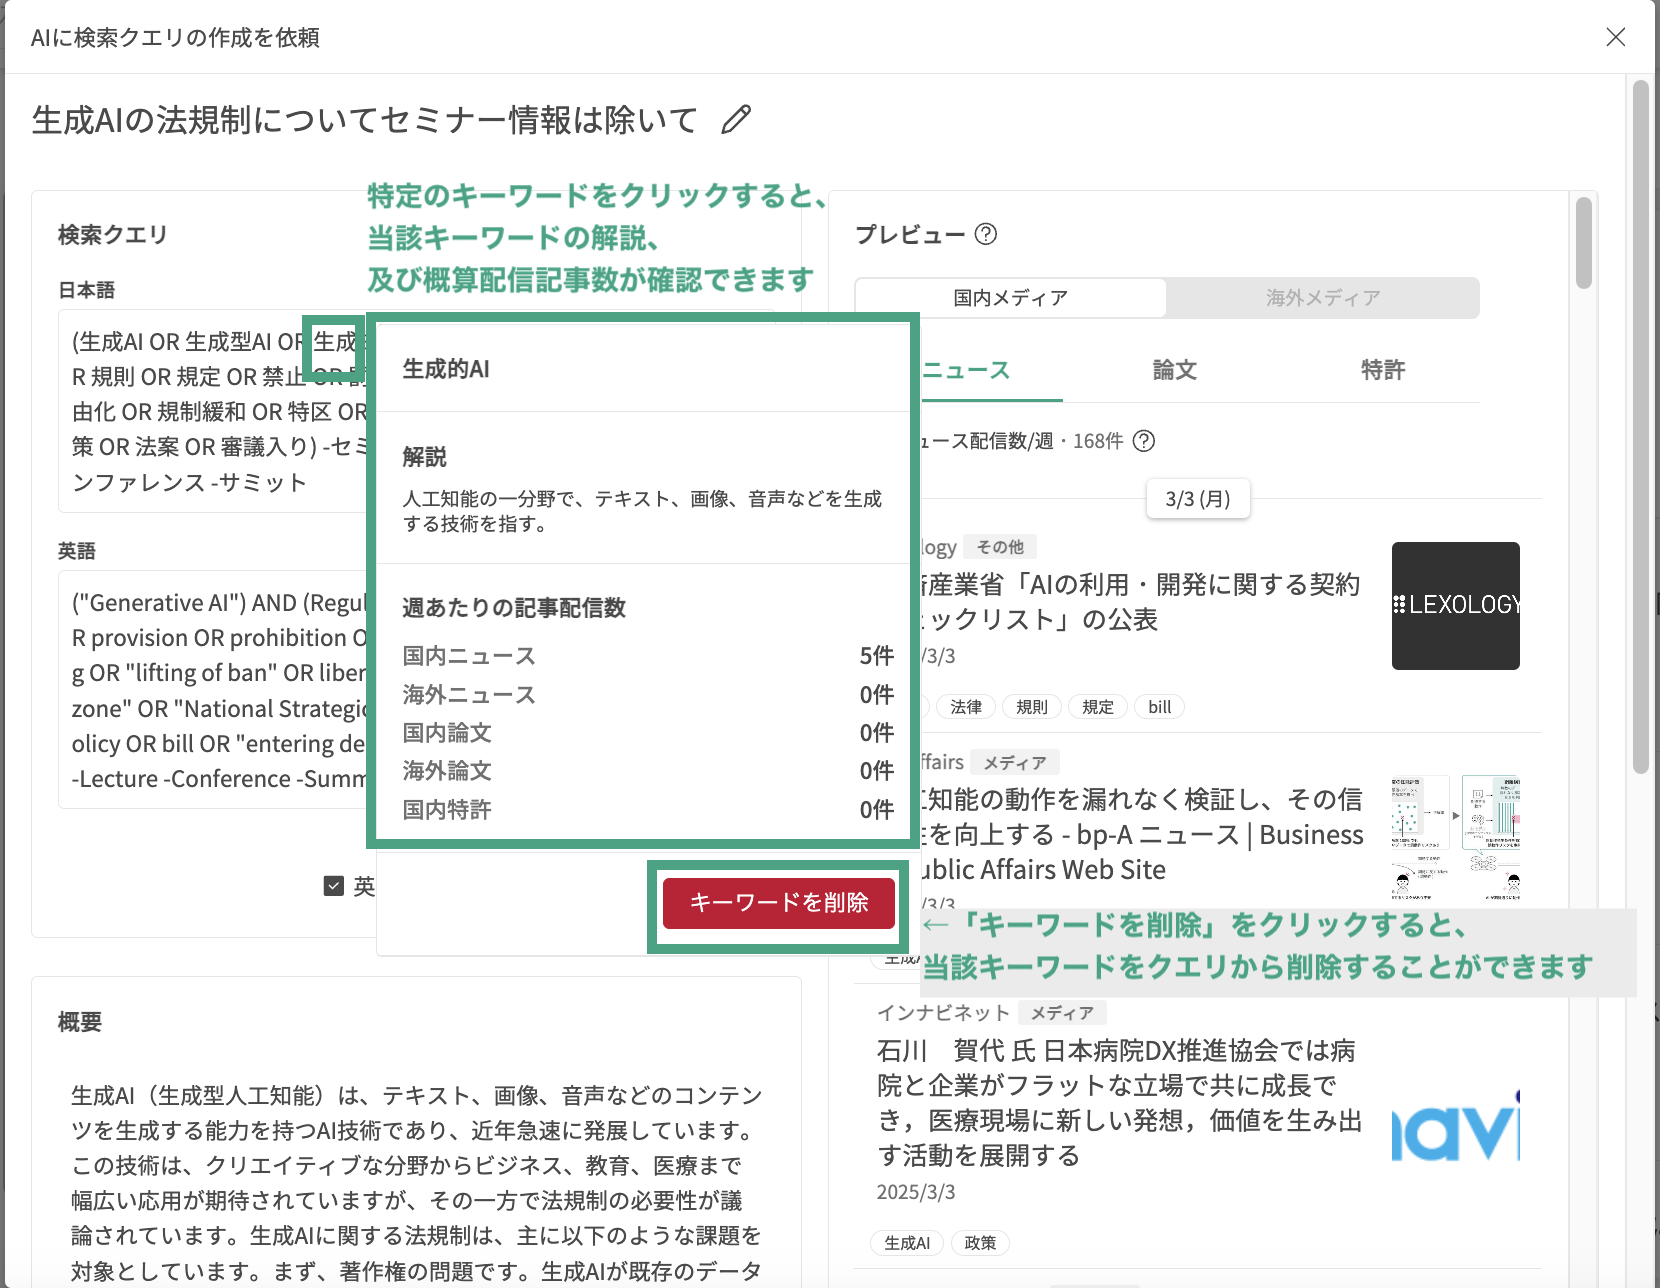Screen dimensions: 1660x1288
Task: Open the diagram thumbnail of the bp-A article
Action: point(1455,836)
